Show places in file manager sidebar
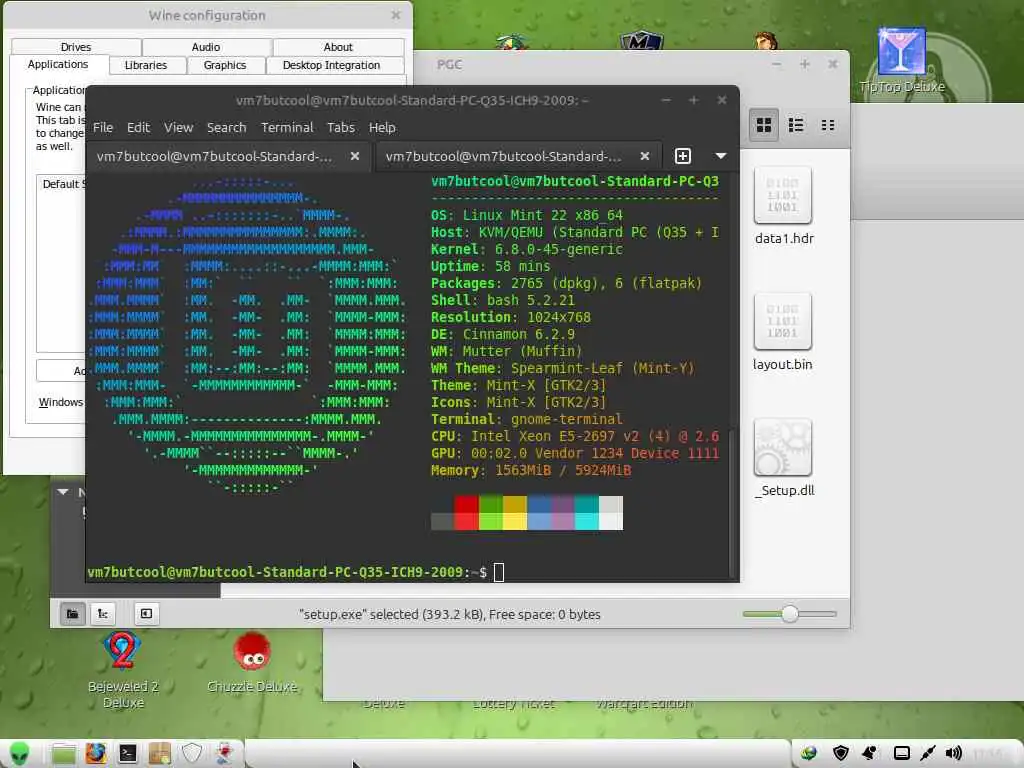Image resolution: width=1024 pixels, height=768 pixels. coord(72,614)
